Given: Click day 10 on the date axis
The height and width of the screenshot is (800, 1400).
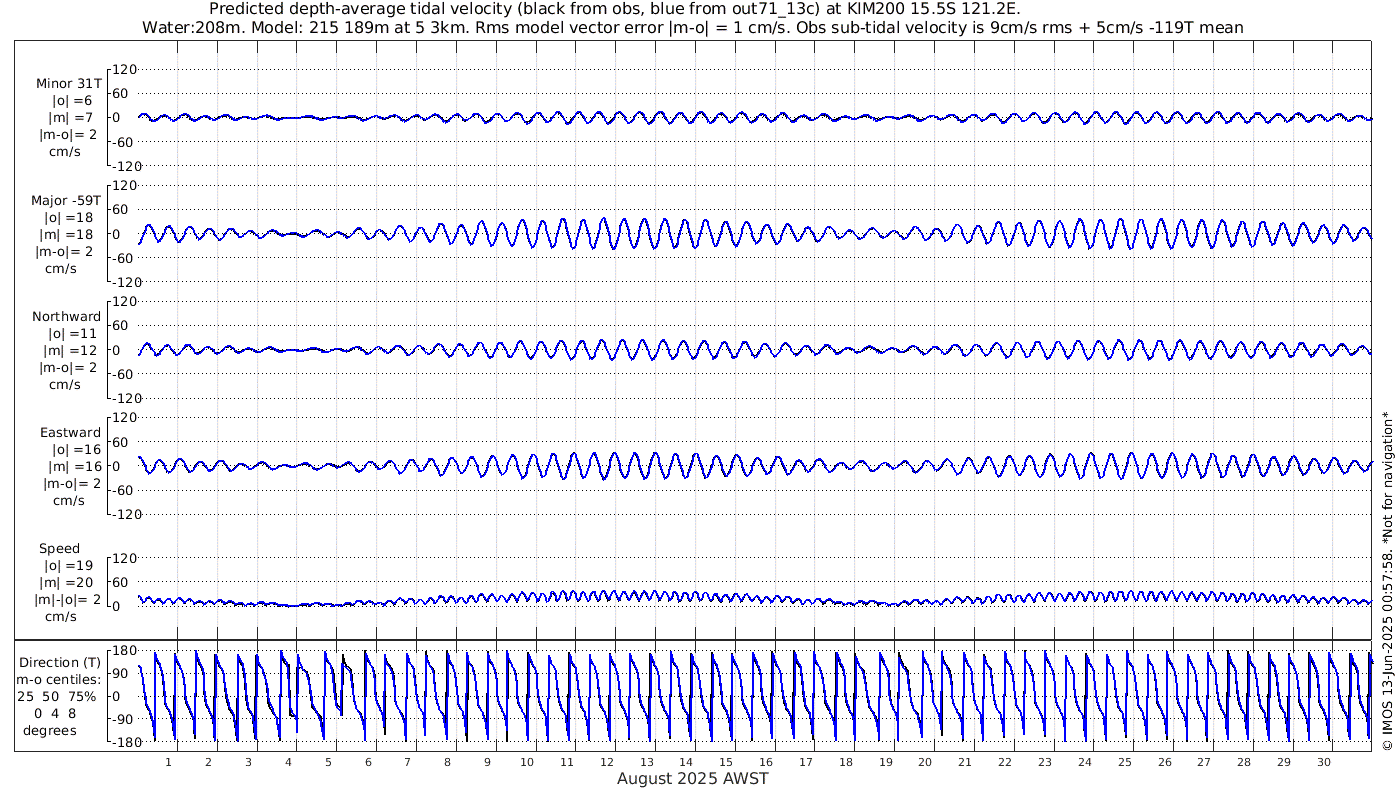Looking at the screenshot, I should (527, 762).
